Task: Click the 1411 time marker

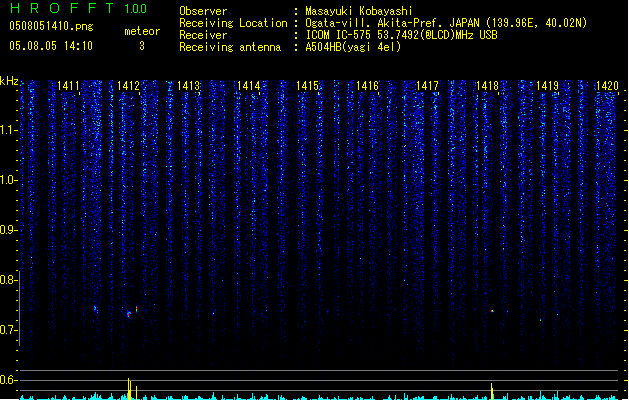Action: 68,86
